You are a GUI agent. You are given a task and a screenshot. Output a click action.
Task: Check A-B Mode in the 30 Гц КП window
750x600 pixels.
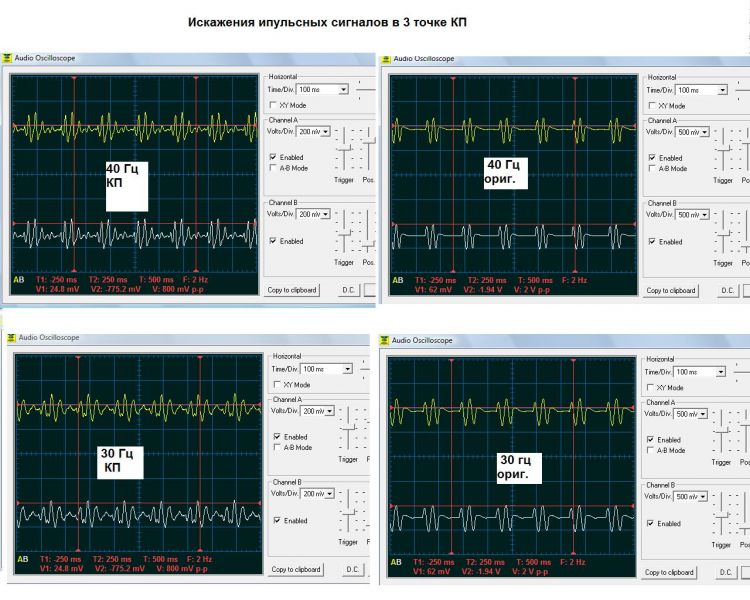point(277,447)
